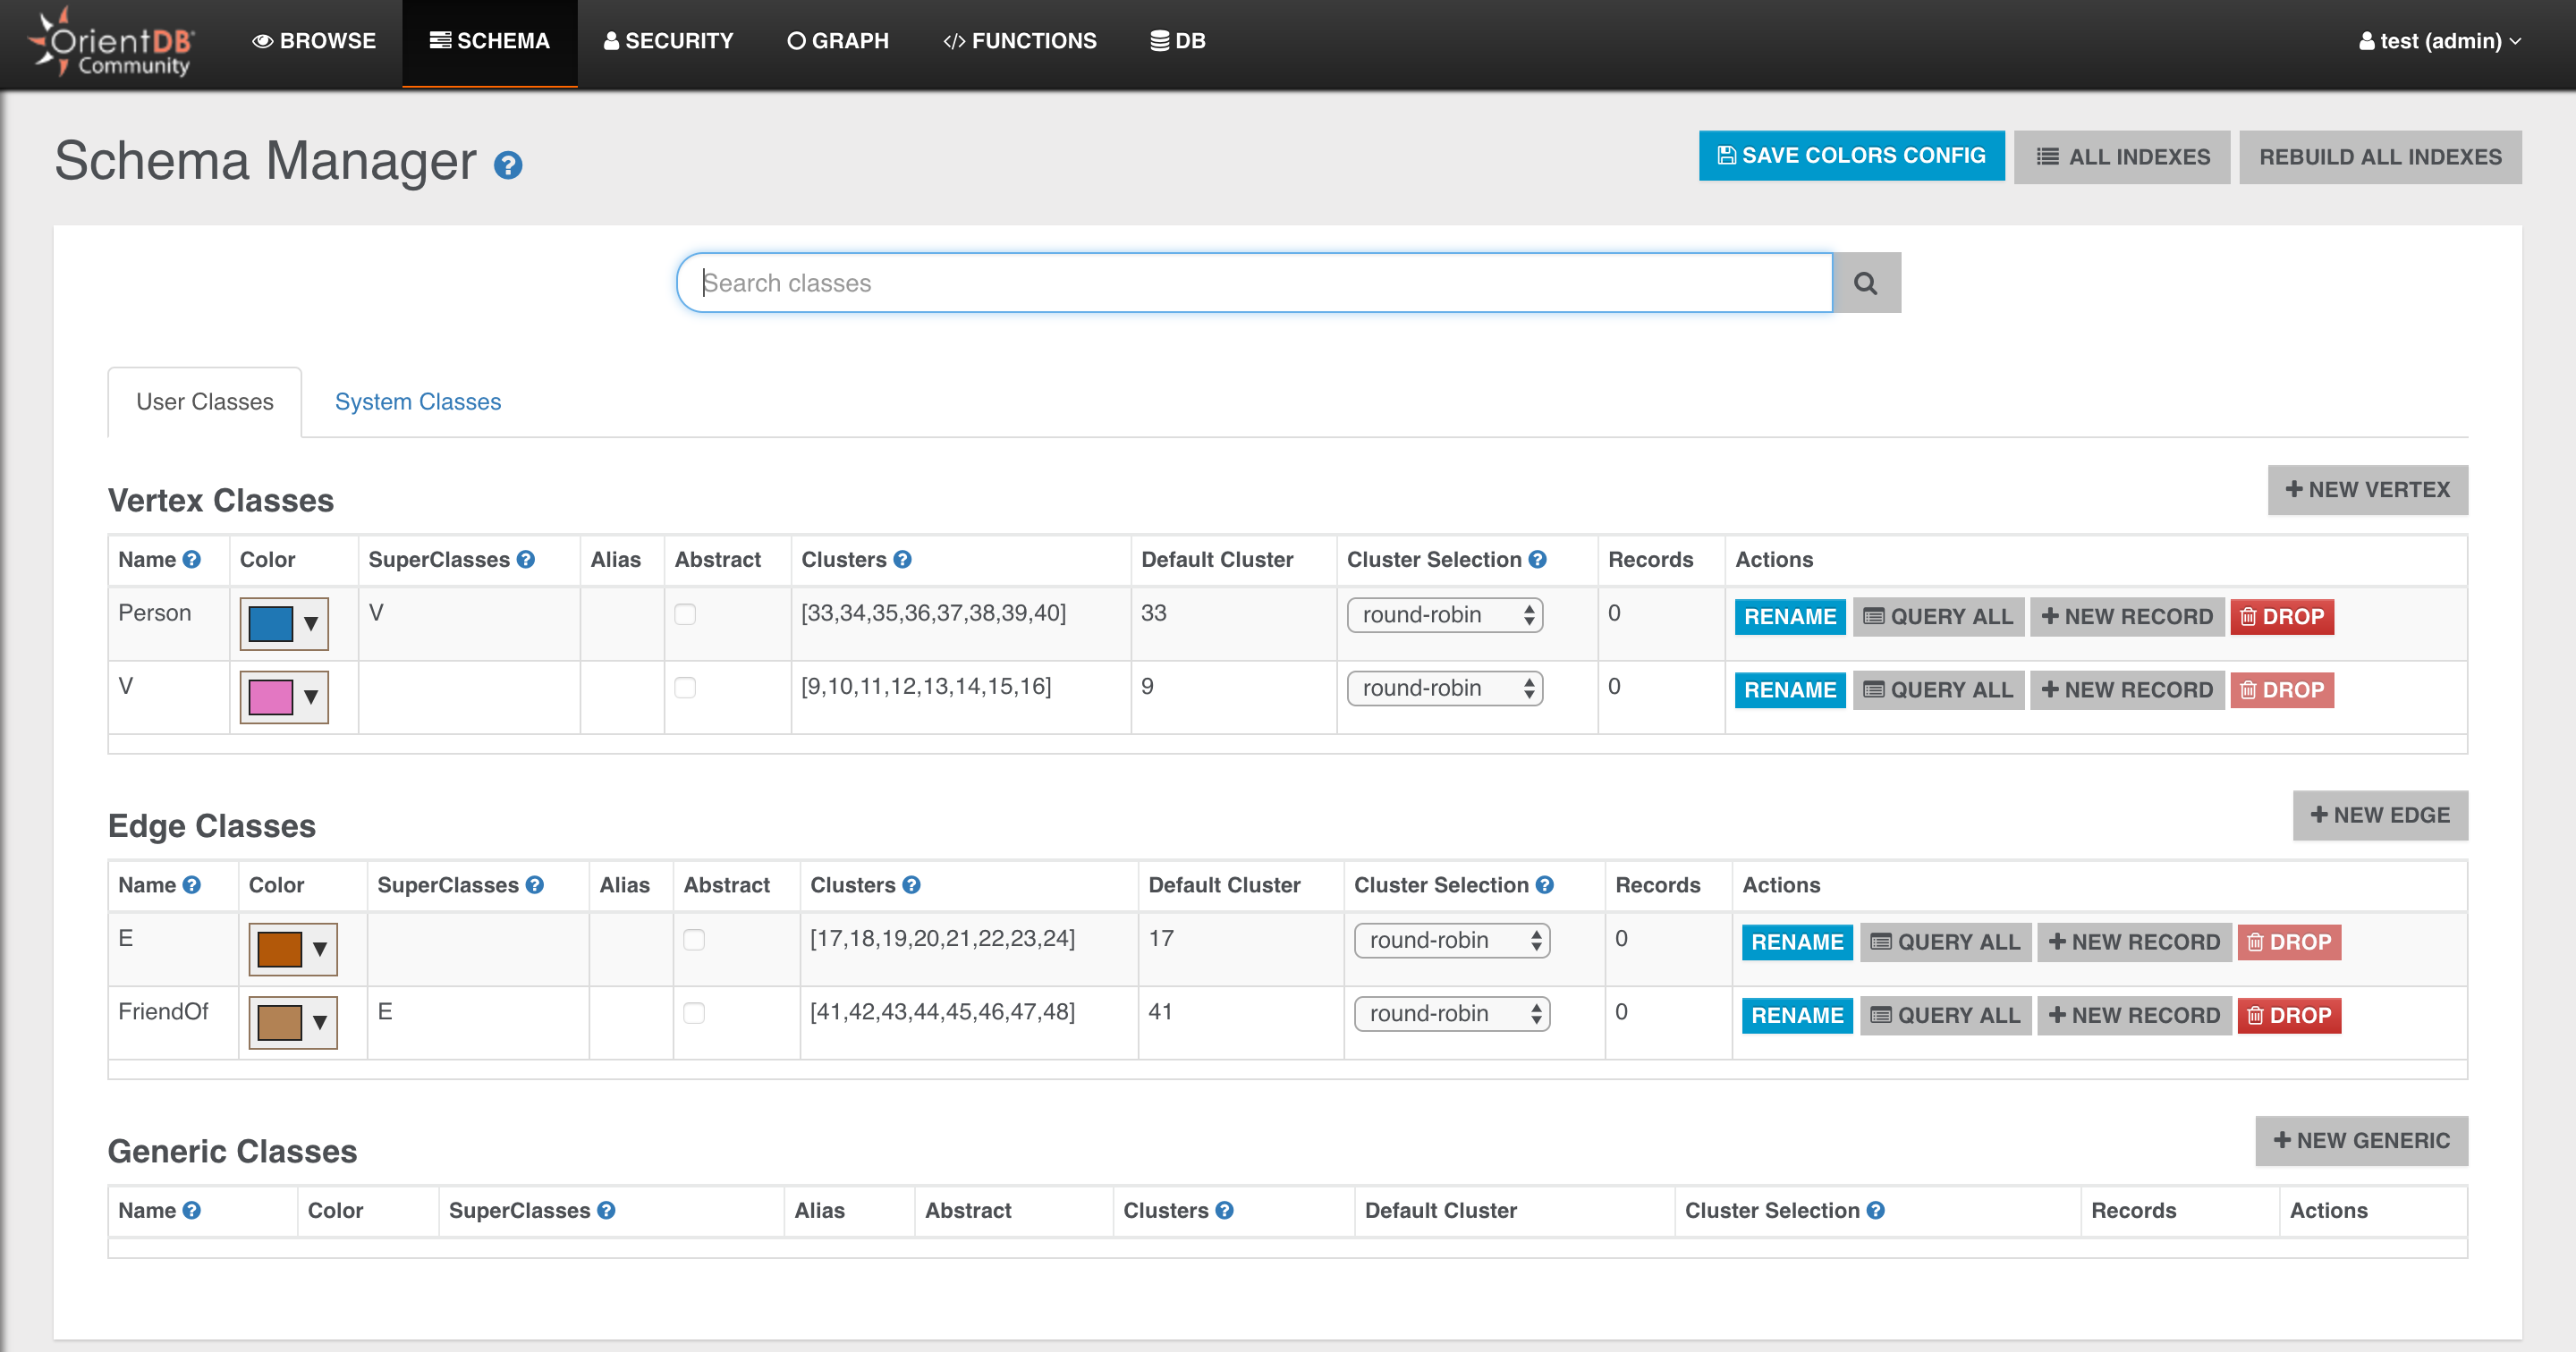Click Name help icon in Vertex Classes
2576x1352 pixels.
(x=192, y=560)
